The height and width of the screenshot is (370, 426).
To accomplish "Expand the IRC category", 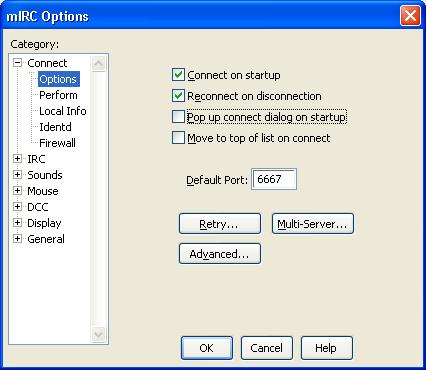I will pyautogui.click(x=17, y=159).
